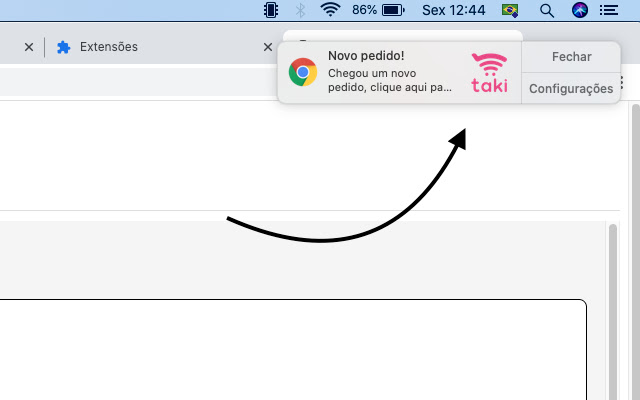The width and height of the screenshot is (640, 400).
Task: Open the "Novo pedido!" notification title
Action: [x=366, y=56]
